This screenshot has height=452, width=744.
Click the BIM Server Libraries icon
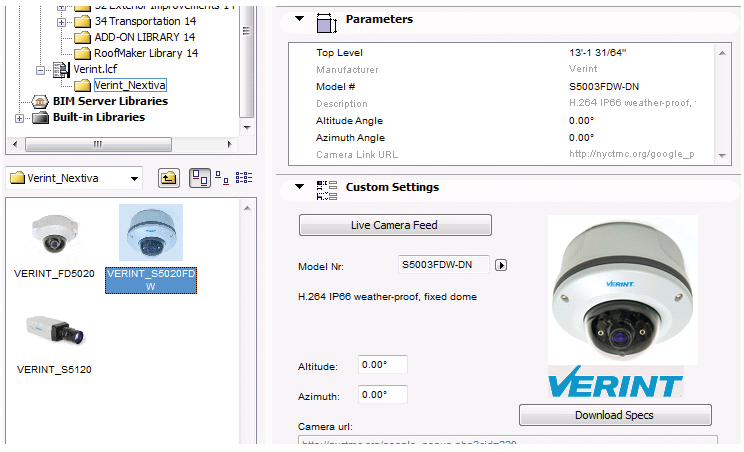tap(40, 101)
